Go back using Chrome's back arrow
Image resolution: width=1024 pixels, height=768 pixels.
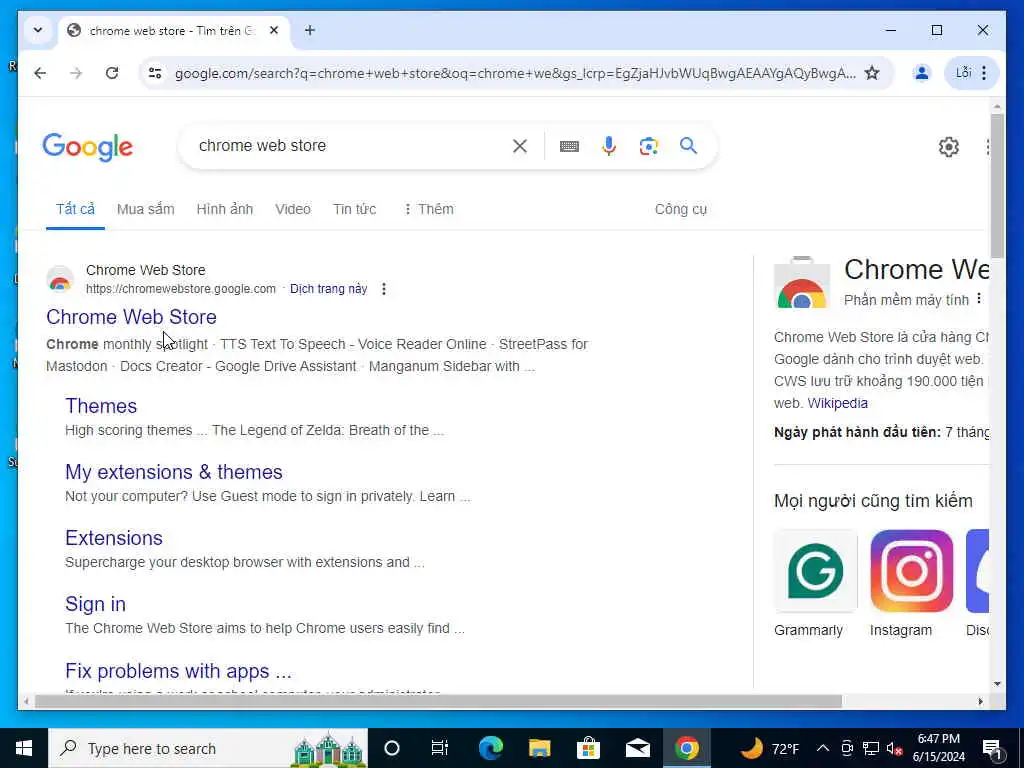[40, 73]
